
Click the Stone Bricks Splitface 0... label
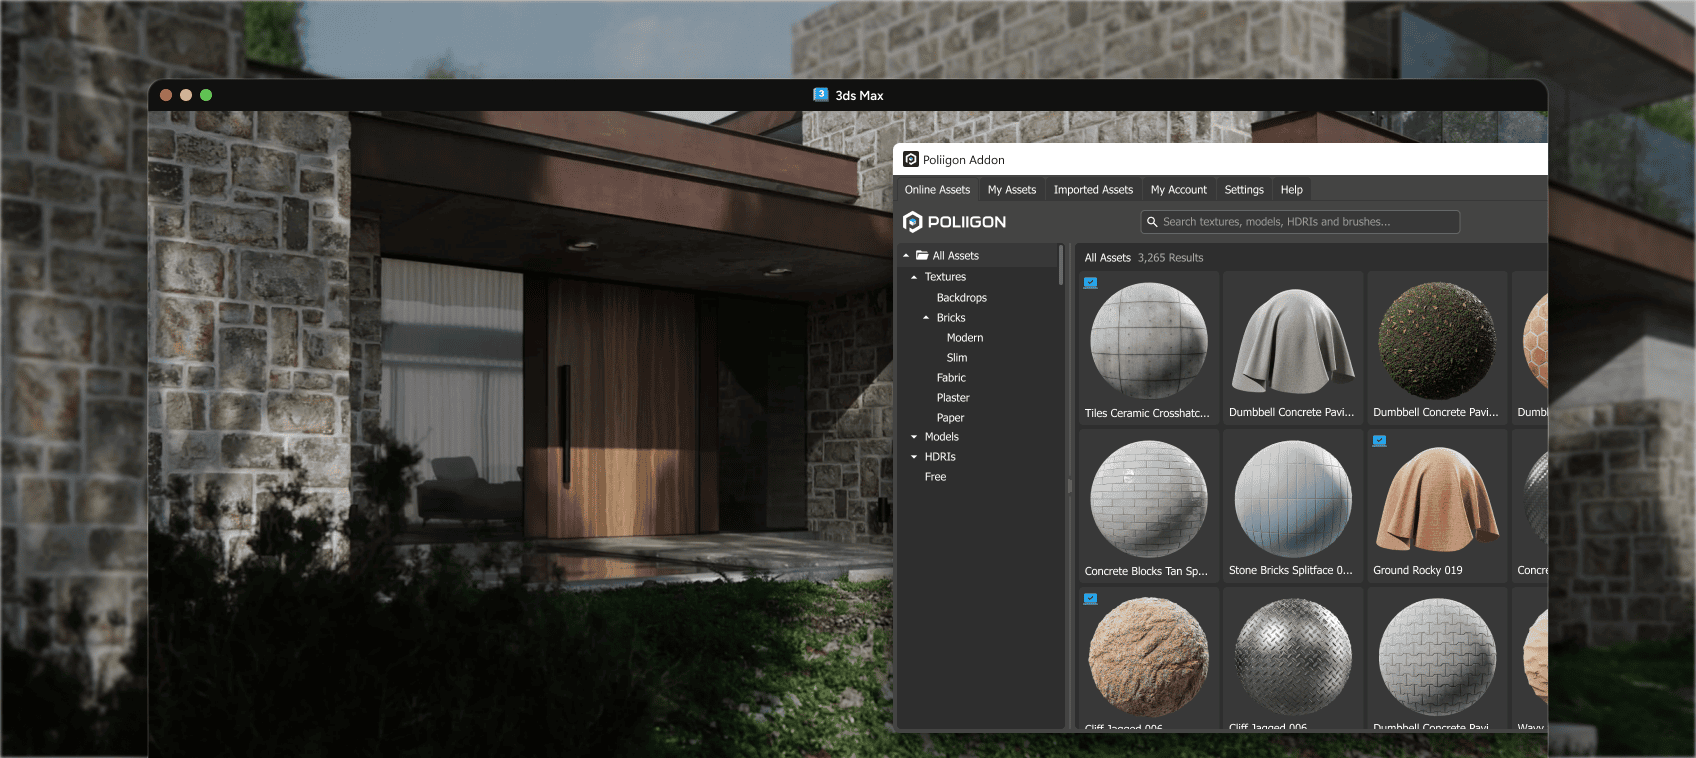tap(1291, 570)
